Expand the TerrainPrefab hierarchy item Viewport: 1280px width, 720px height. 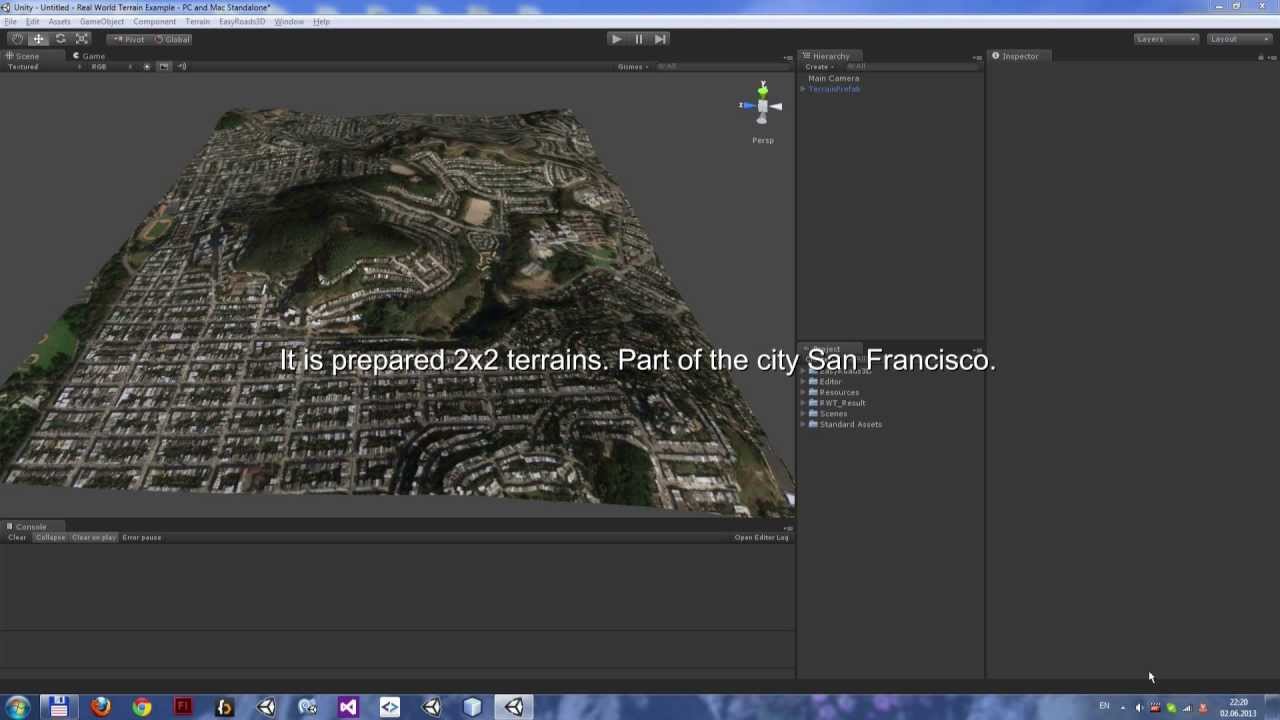coord(803,89)
